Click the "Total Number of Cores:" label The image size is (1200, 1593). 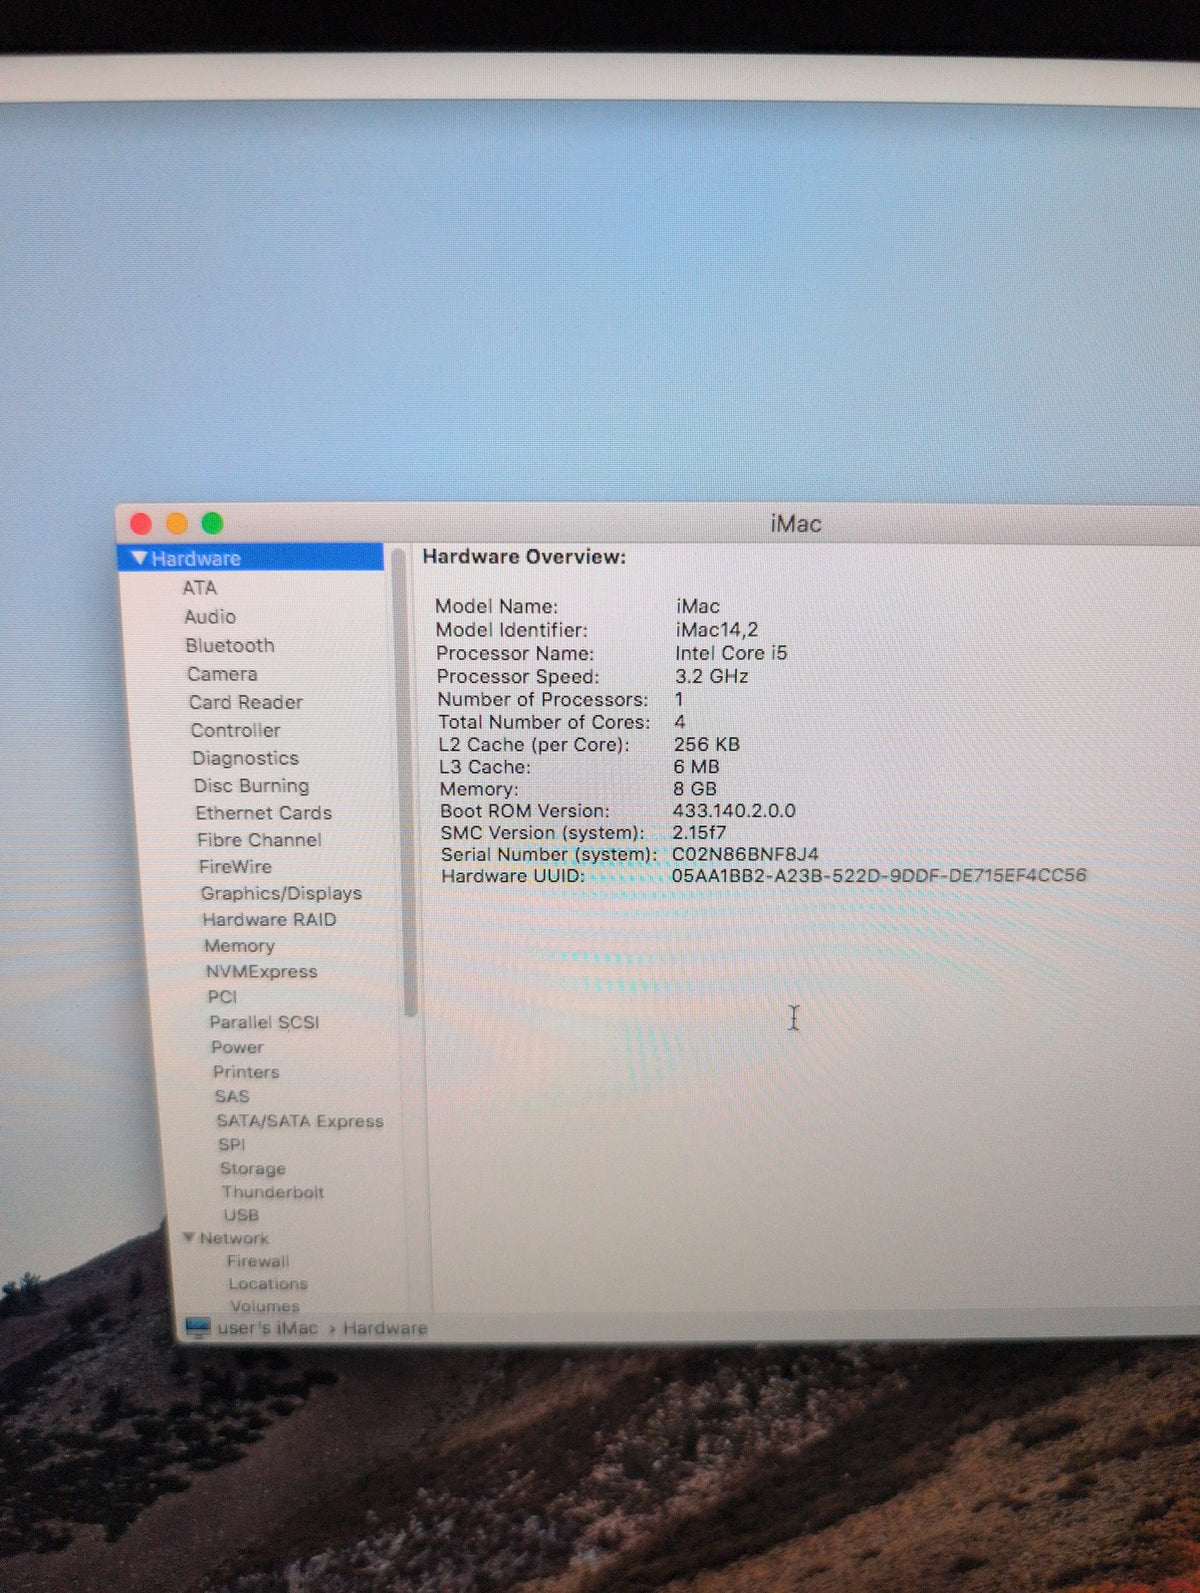pos(544,722)
